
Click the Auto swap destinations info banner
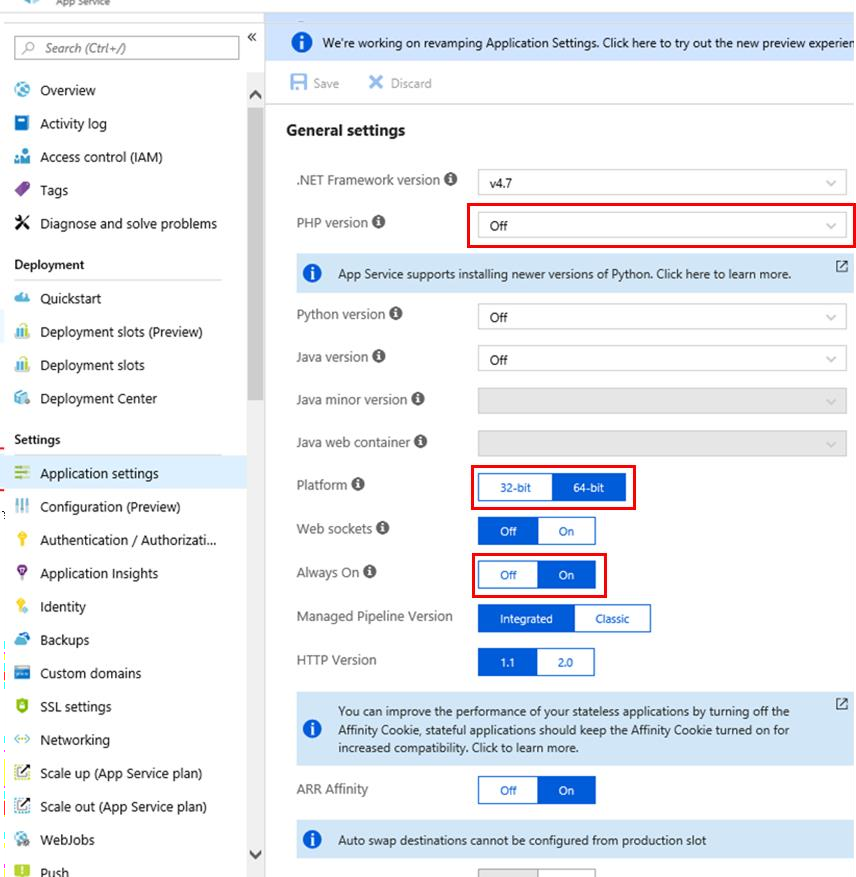(x=575, y=840)
